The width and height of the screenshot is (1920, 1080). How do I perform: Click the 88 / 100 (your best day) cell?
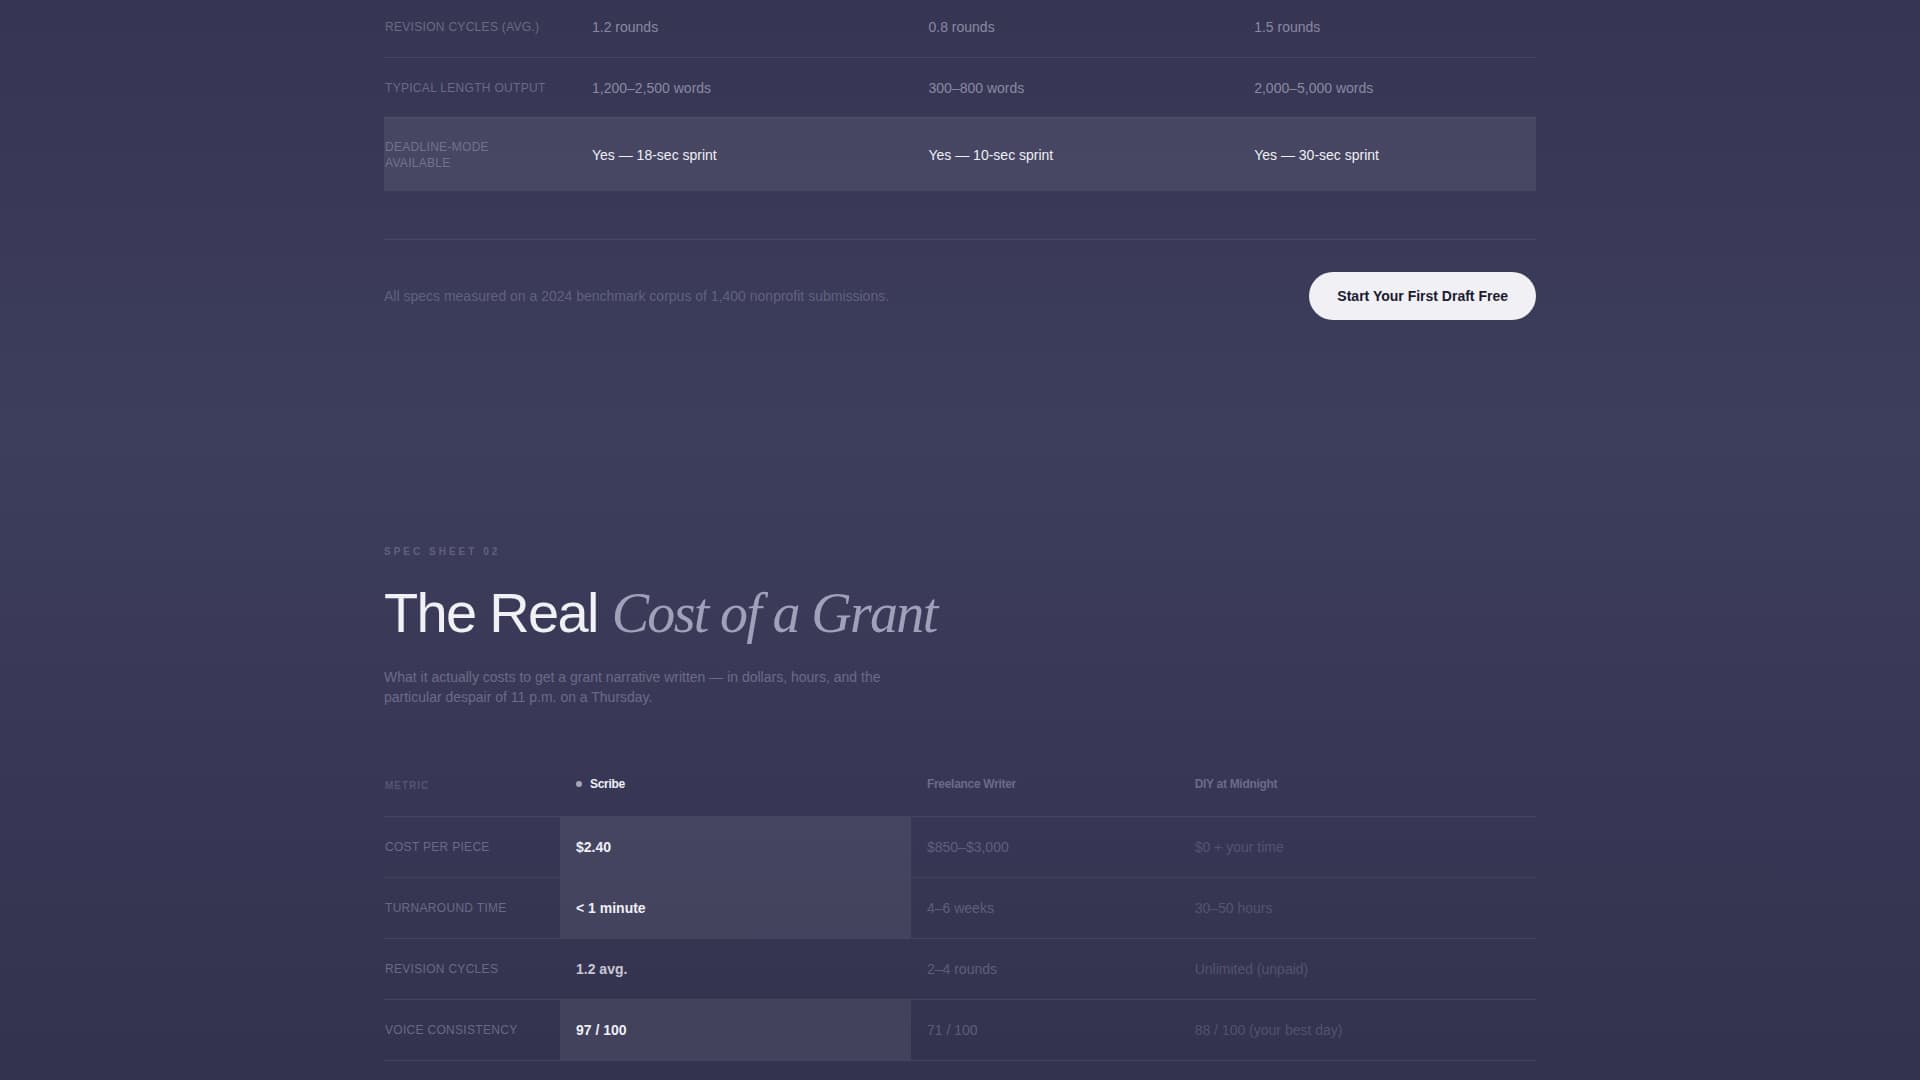point(1357,1030)
